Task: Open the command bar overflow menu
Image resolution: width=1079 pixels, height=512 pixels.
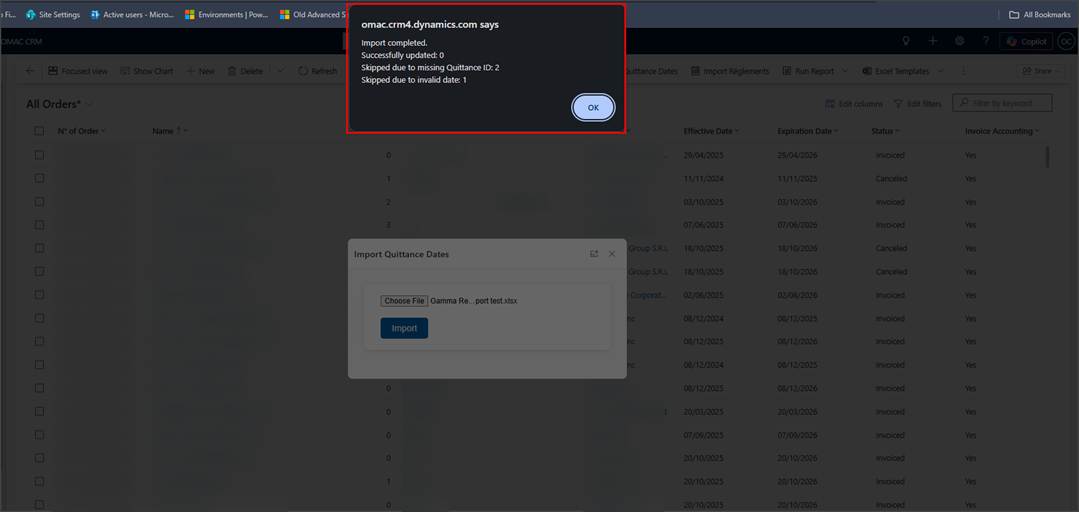Action: pyautogui.click(x=963, y=71)
